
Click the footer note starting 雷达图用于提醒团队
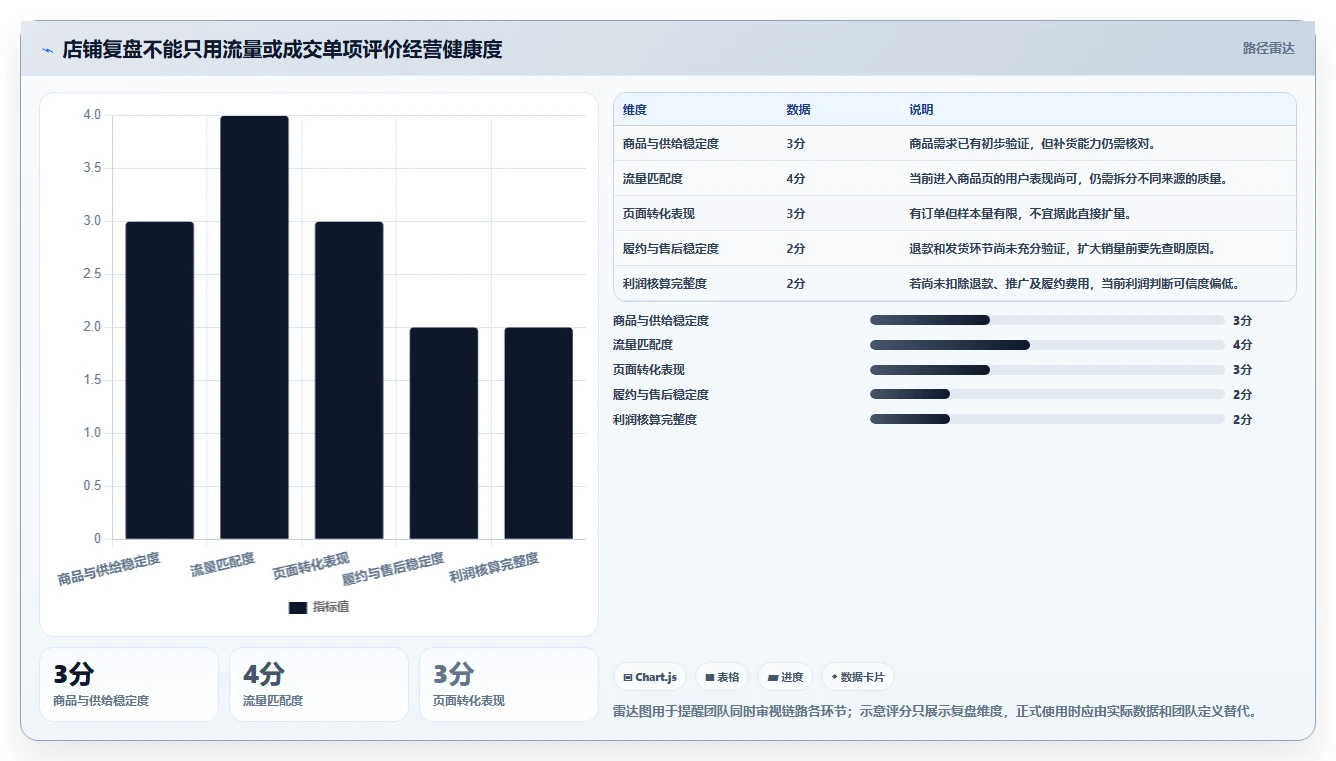click(x=934, y=712)
